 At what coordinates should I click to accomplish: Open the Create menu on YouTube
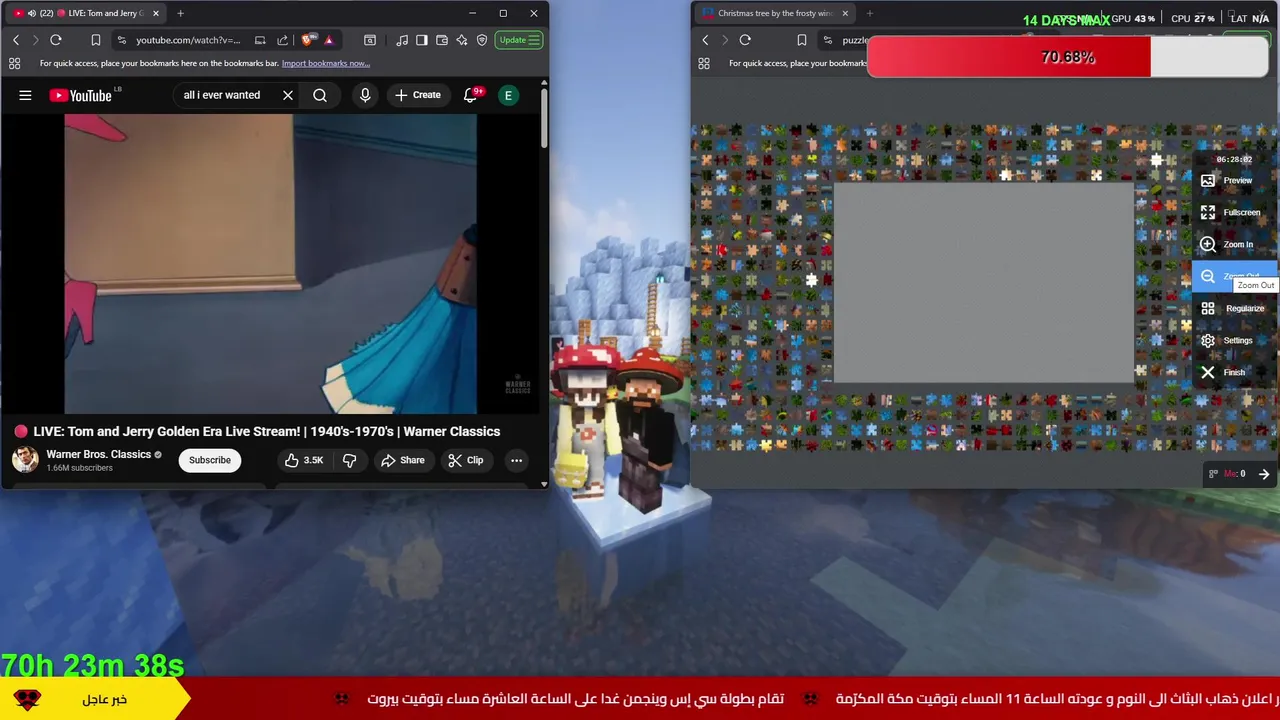click(x=418, y=95)
